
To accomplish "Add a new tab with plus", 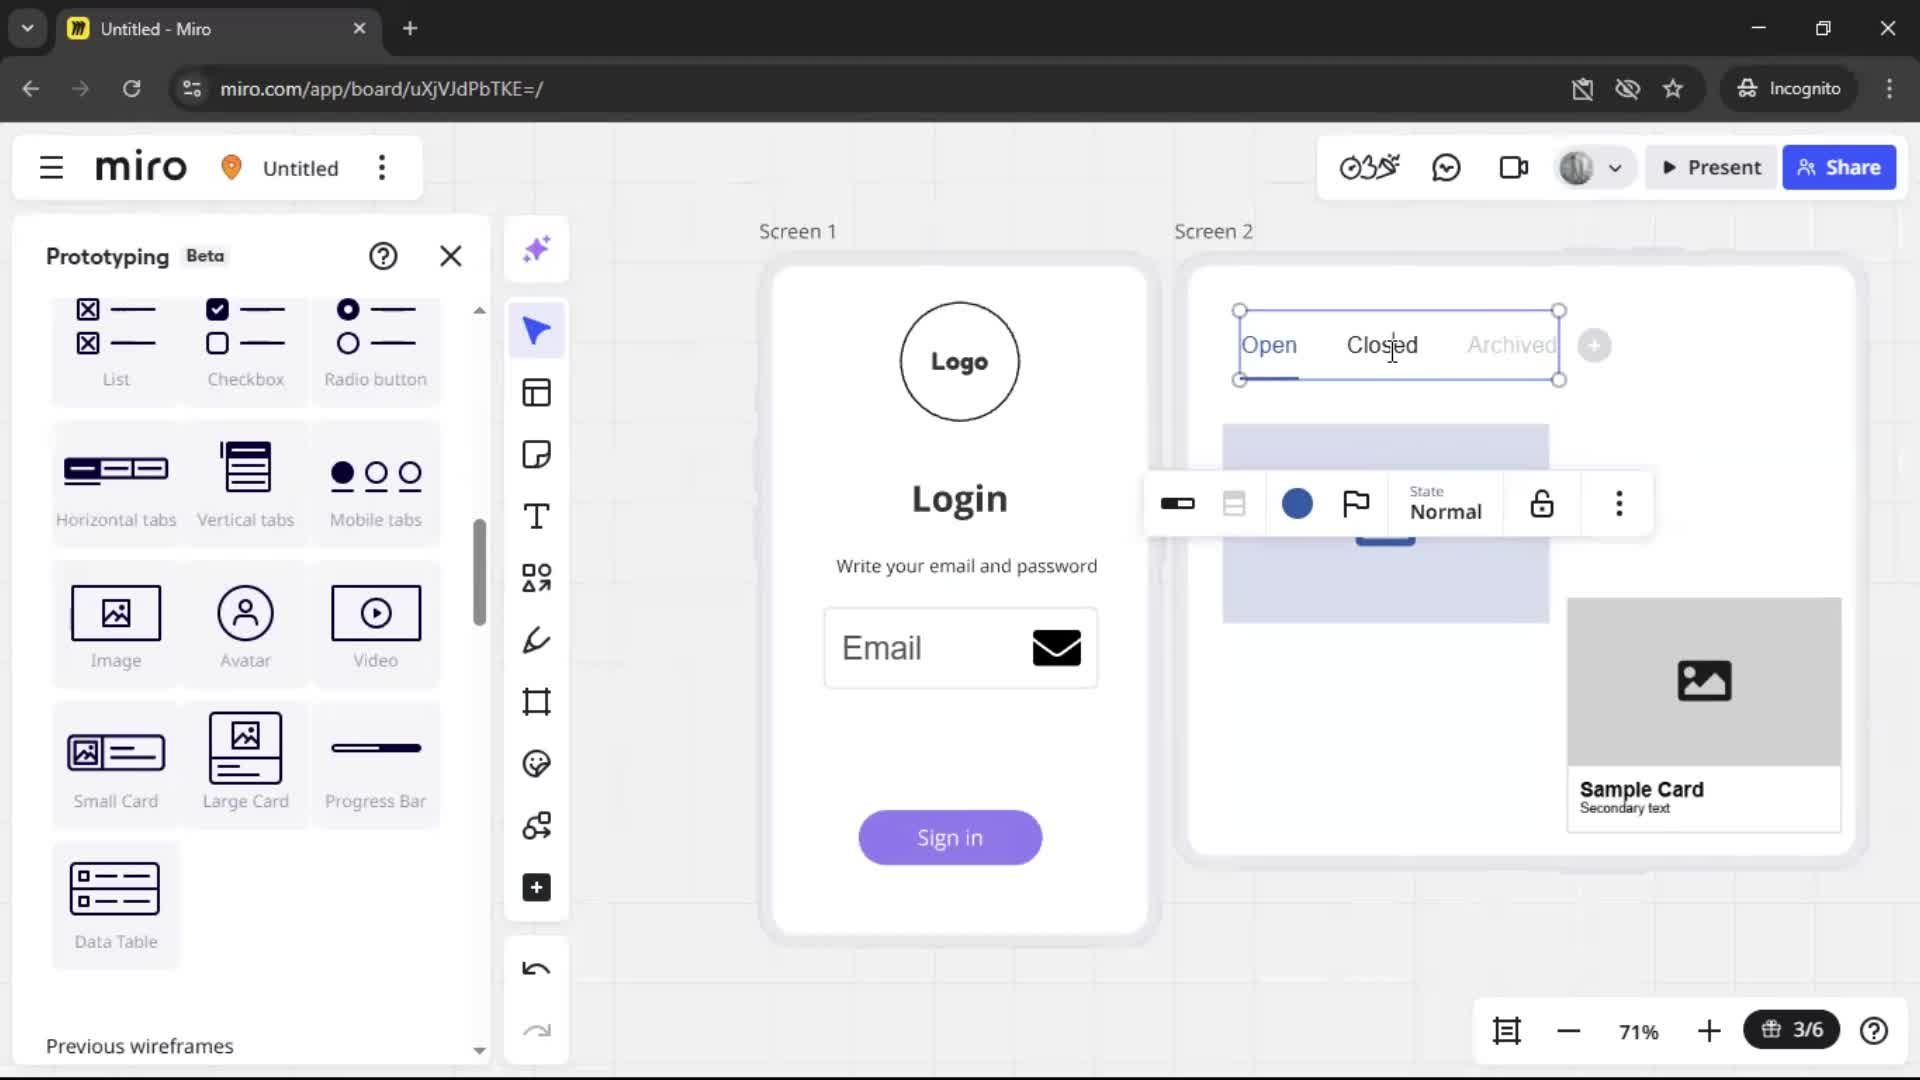I will [x=1594, y=346].
